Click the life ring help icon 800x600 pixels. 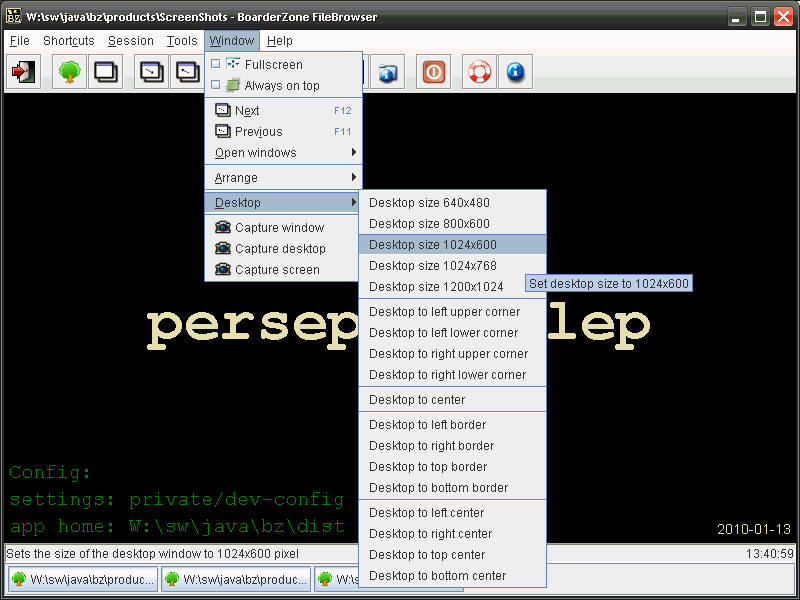pyautogui.click(x=479, y=72)
